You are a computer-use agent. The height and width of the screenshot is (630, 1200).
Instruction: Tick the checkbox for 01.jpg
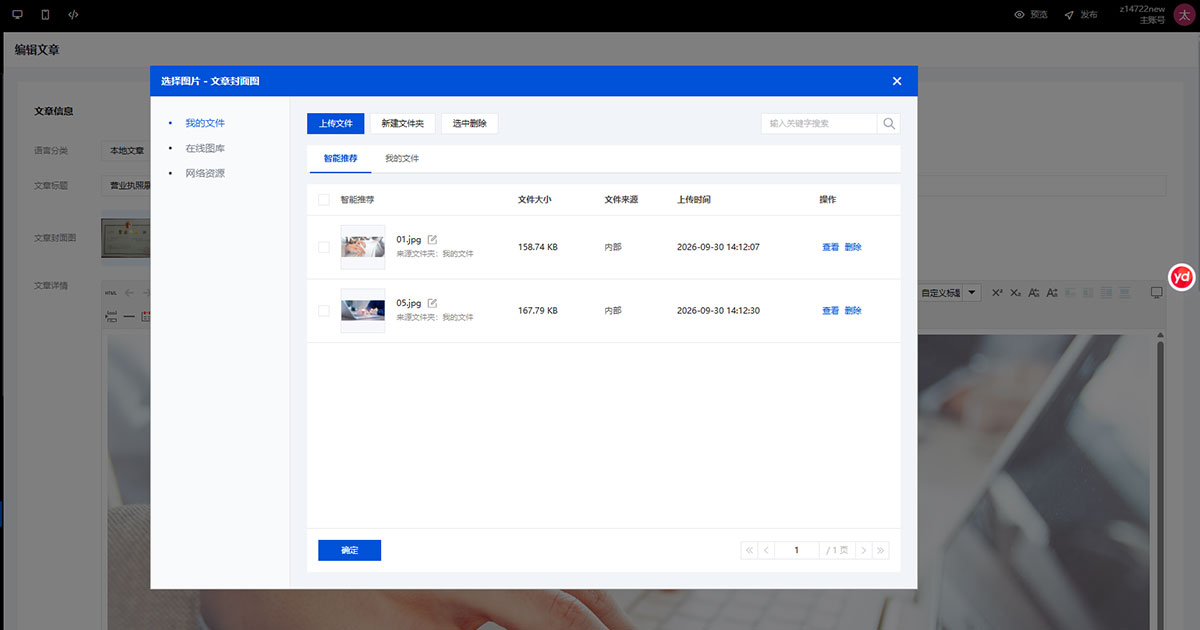coord(323,247)
